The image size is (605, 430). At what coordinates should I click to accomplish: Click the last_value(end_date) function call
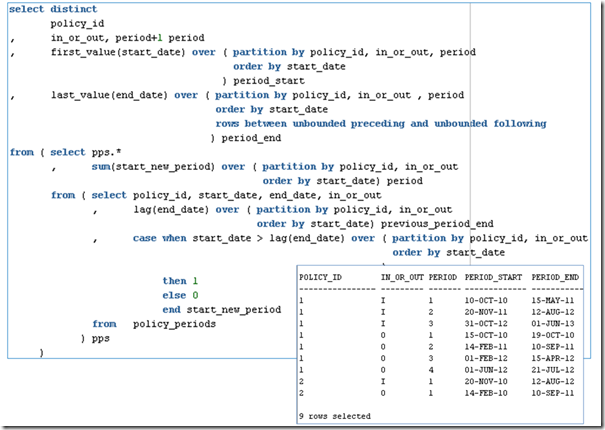[x=111, y=95]
